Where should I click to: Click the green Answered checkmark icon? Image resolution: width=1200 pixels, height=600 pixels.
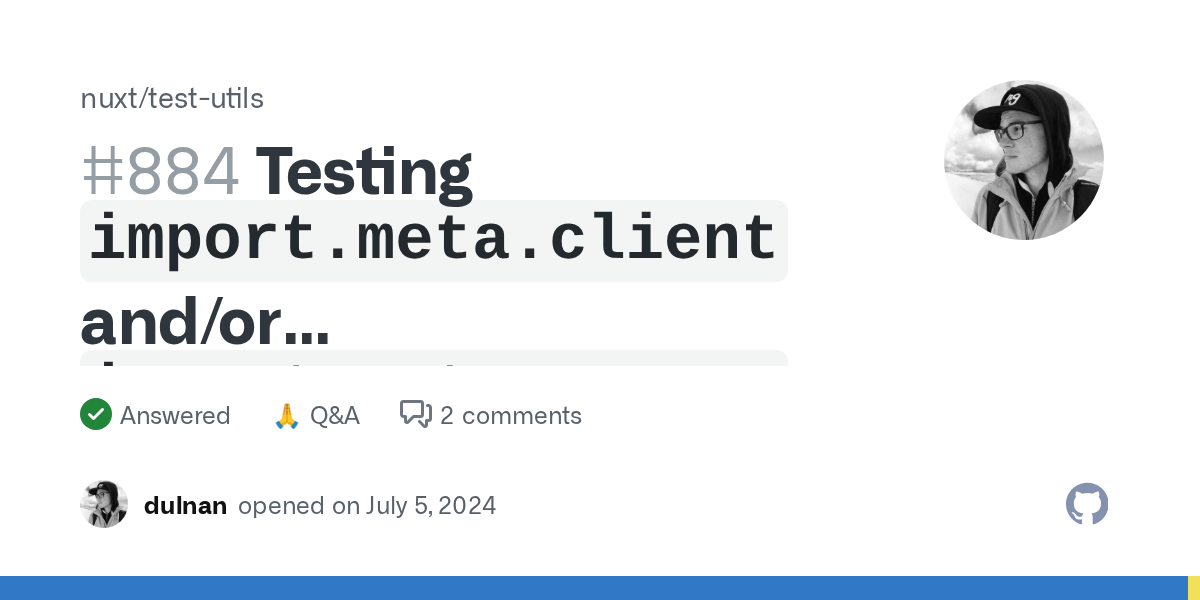point(95,414)
